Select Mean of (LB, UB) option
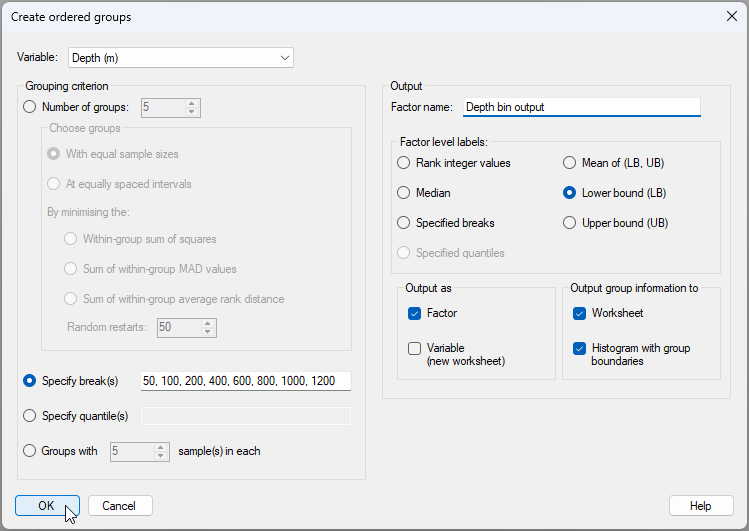 coord(570,163)
